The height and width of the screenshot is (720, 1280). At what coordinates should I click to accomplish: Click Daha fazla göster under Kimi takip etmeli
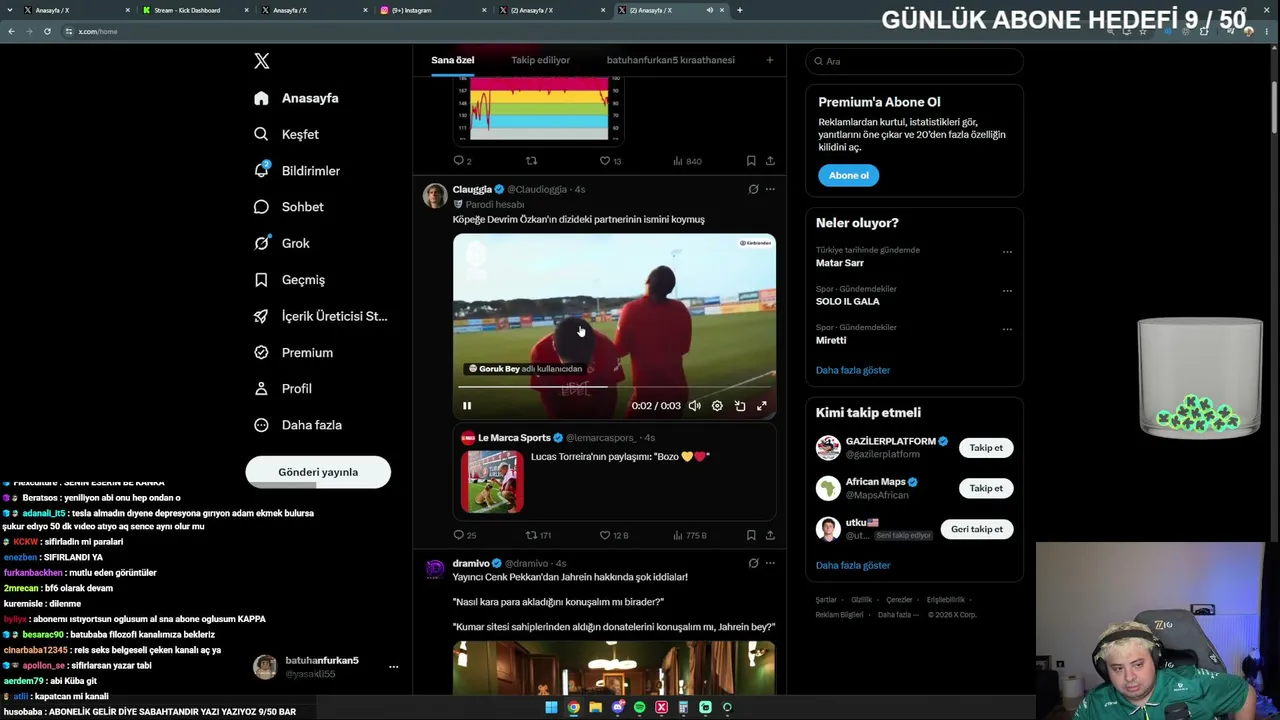click(x=853, y=565)
